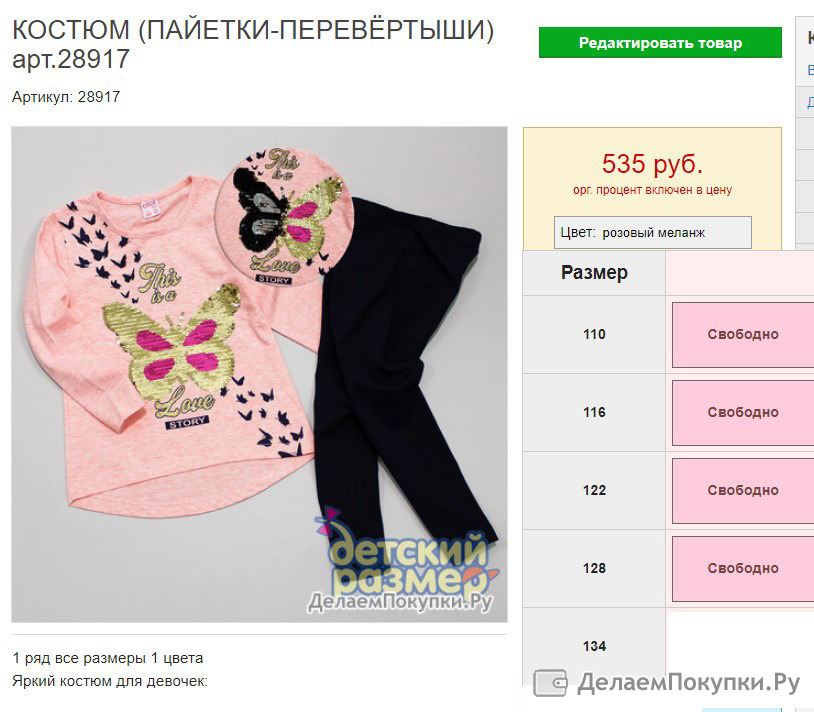This screenshot has height=712, width=814.
Task: Click the Размер column header
Action: point(594,273)
